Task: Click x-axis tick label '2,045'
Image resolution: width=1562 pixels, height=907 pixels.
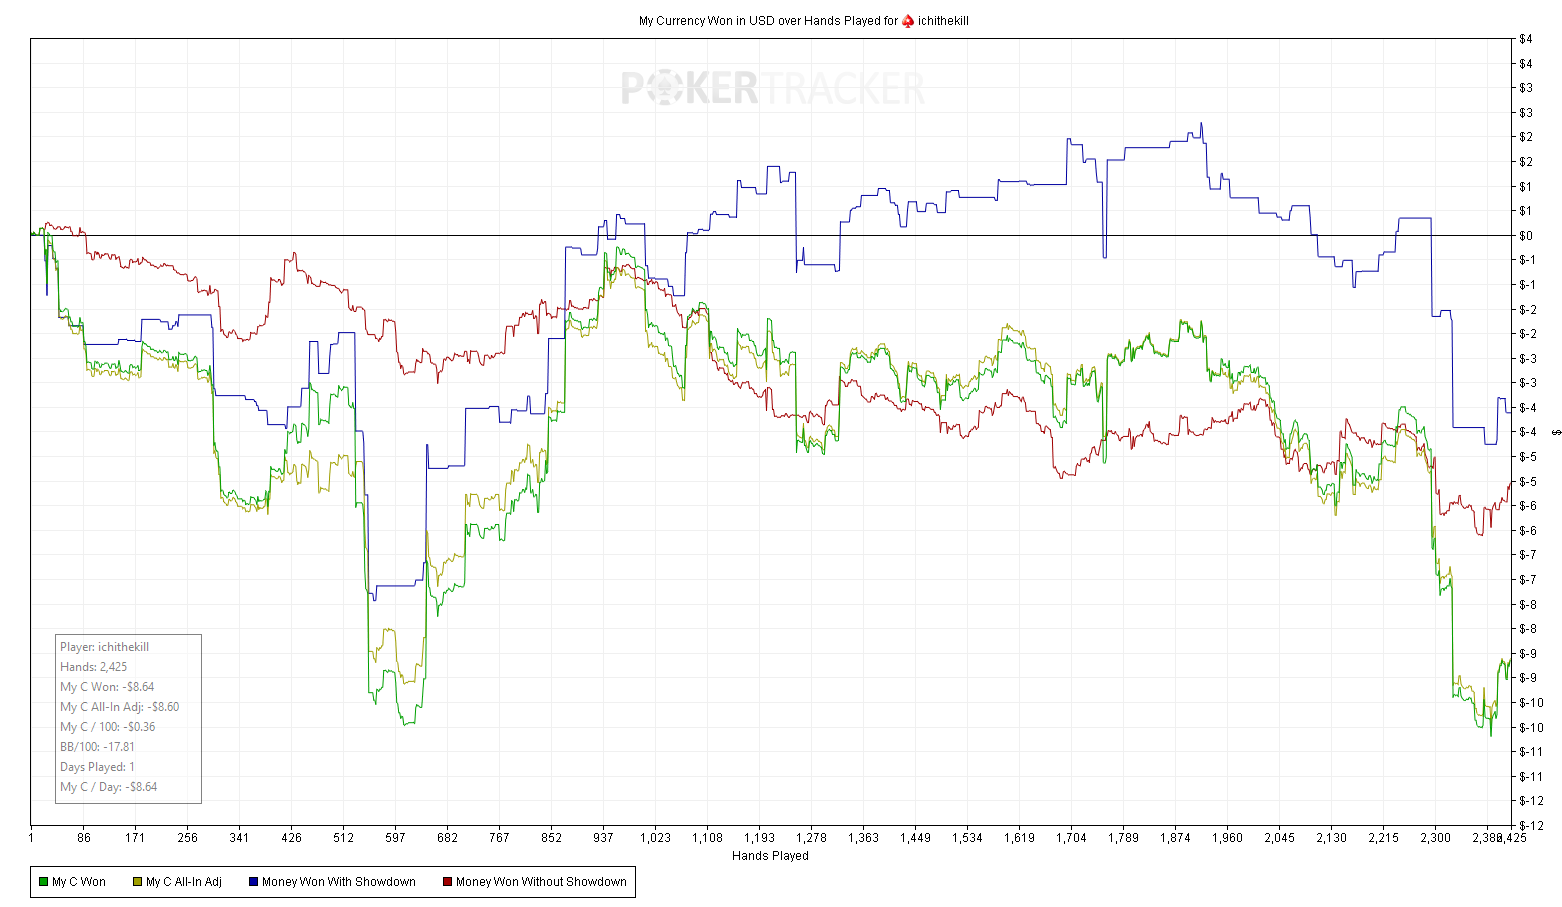Action: [1279, 838]
